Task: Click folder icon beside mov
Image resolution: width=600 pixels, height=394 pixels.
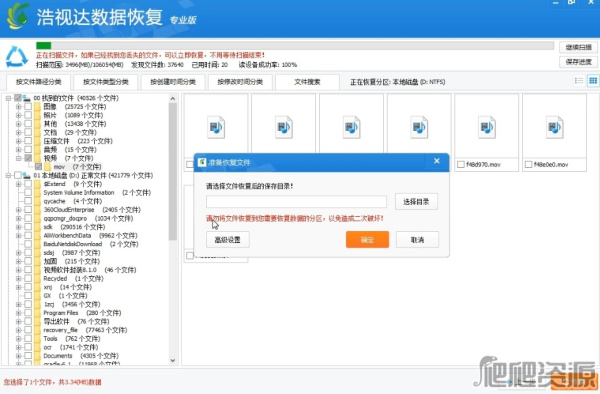Action: [47, 167]
